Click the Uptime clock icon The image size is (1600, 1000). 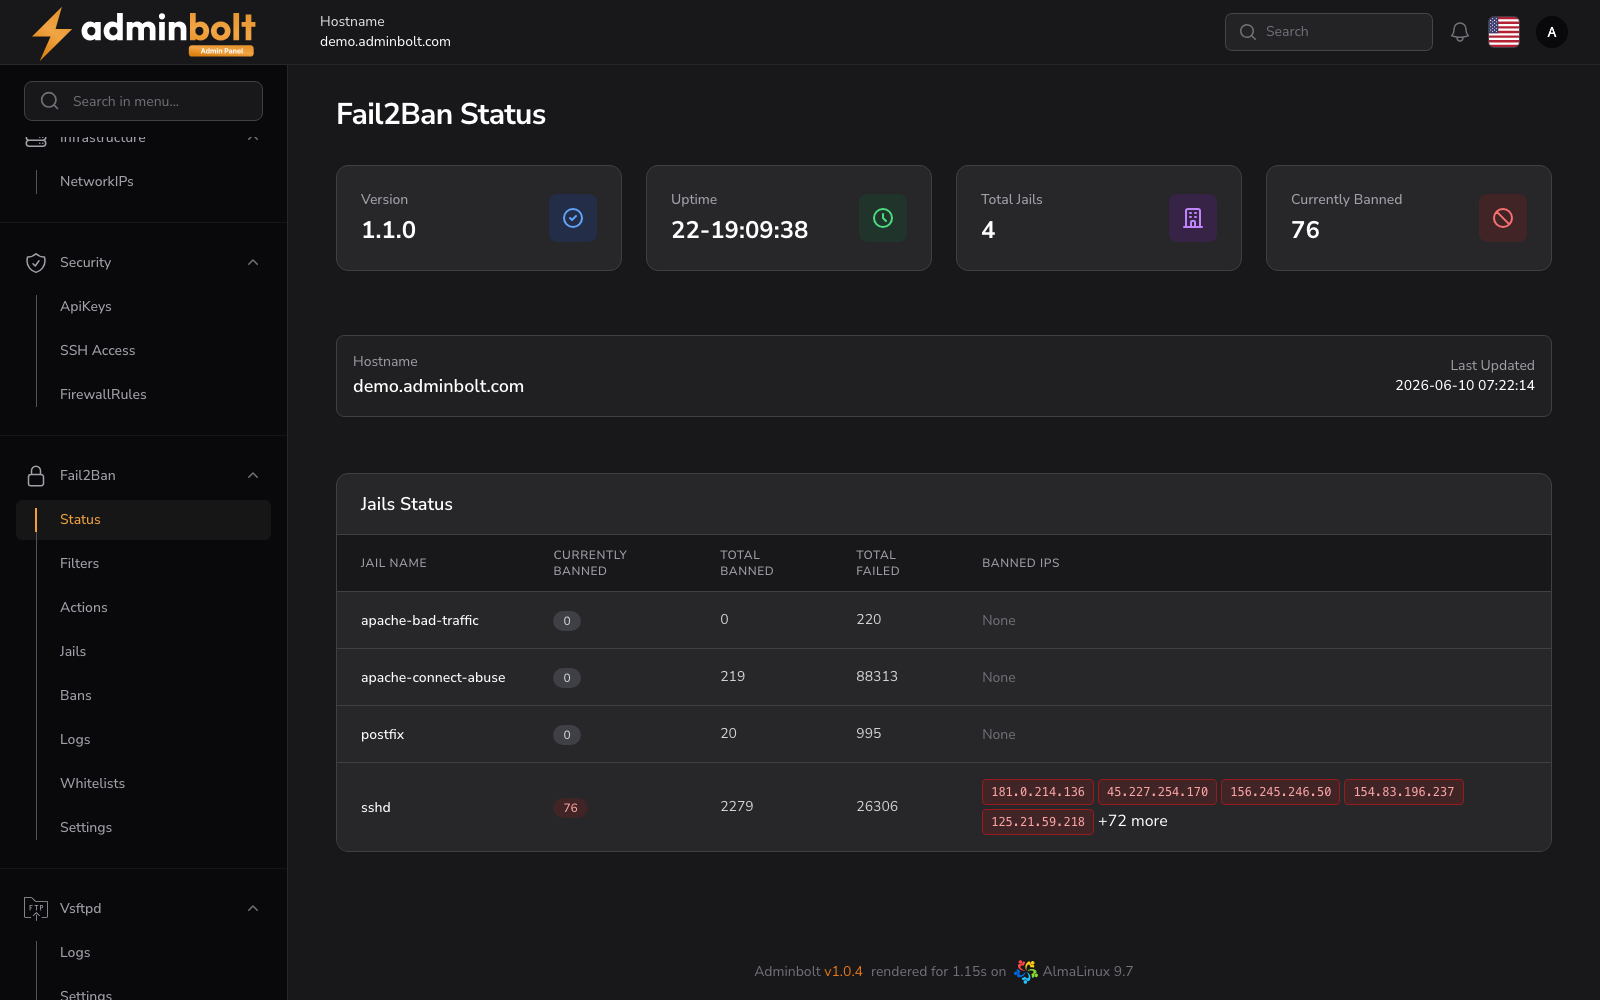tap(883, 218)
